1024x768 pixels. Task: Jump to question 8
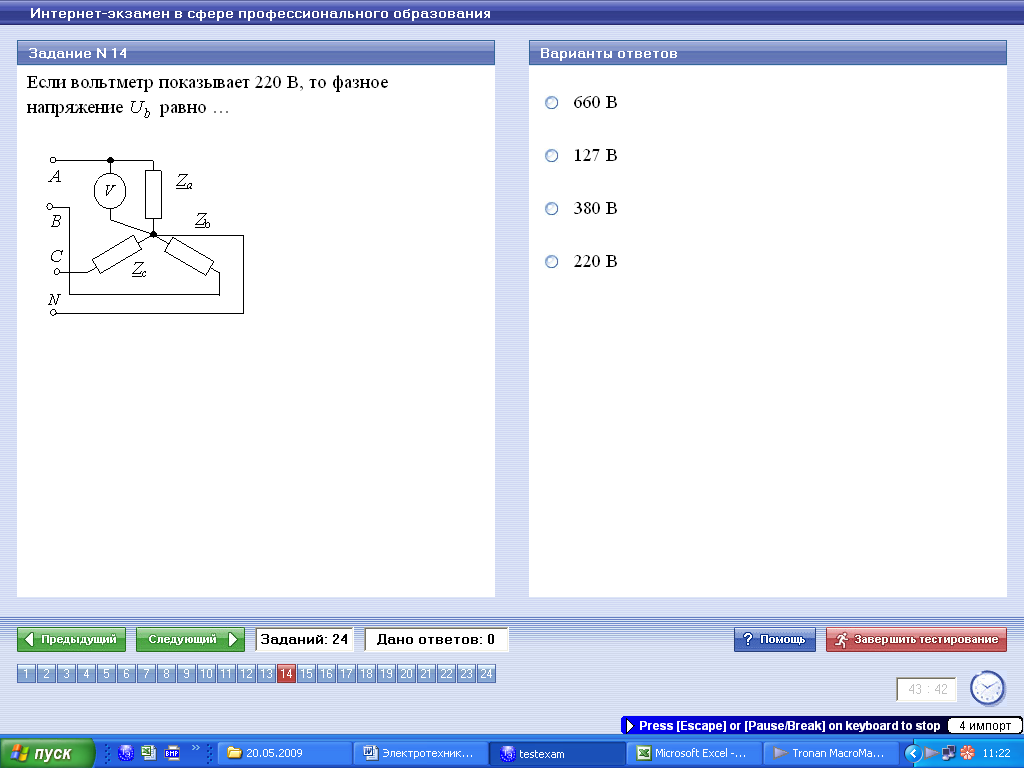coord(167,673)
